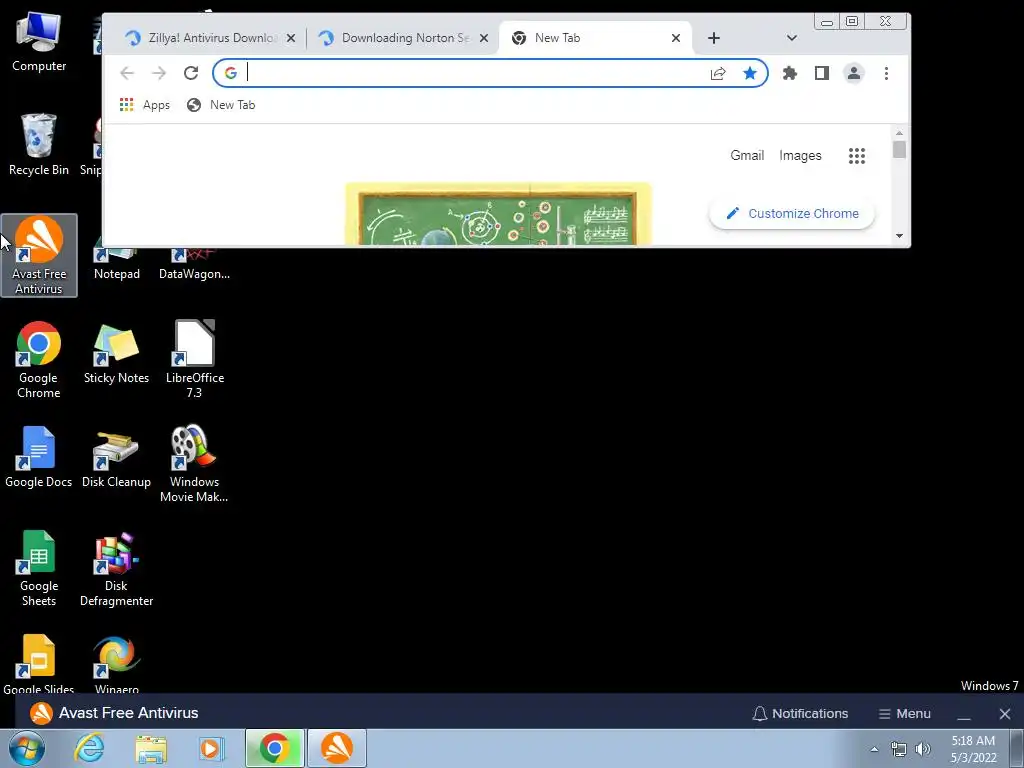Expand the tab search dropdown arrow
Image resolution: width=1024 pixels, height=768 pixels.
(x=792, y=38)
